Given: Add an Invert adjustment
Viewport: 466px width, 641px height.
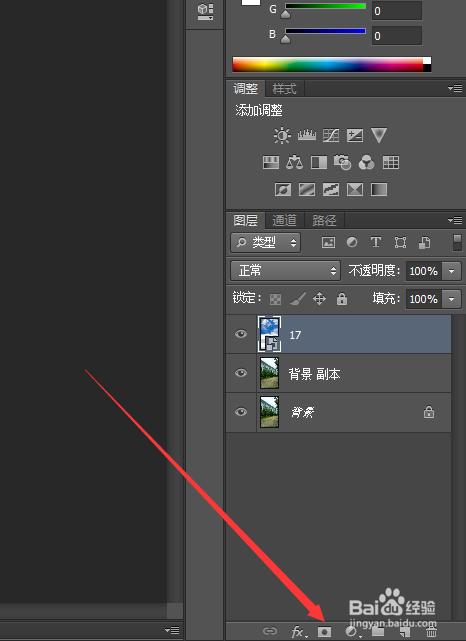Looking at the screenshot, I should click(x=283, y=189).
